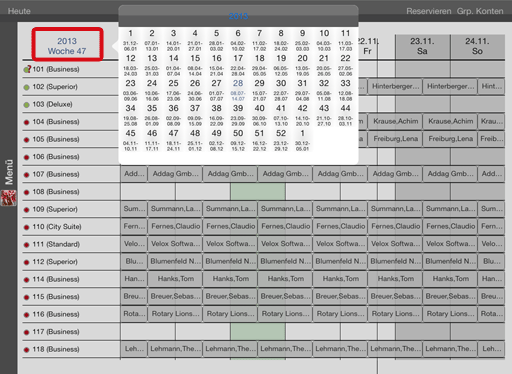
Task: Choose week 50 in the week picker
Action: pyautogui.click(x=238, y=140)
